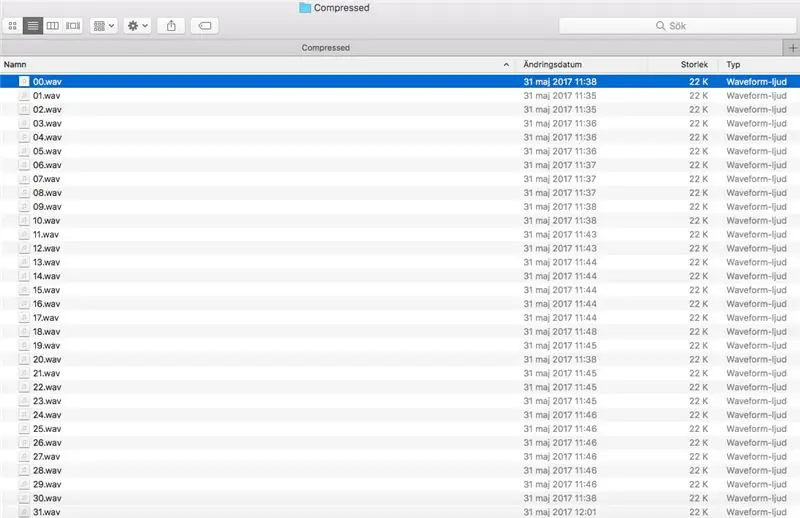Click the Share toolbar button
800x518 pixels.
coord(171,26)
